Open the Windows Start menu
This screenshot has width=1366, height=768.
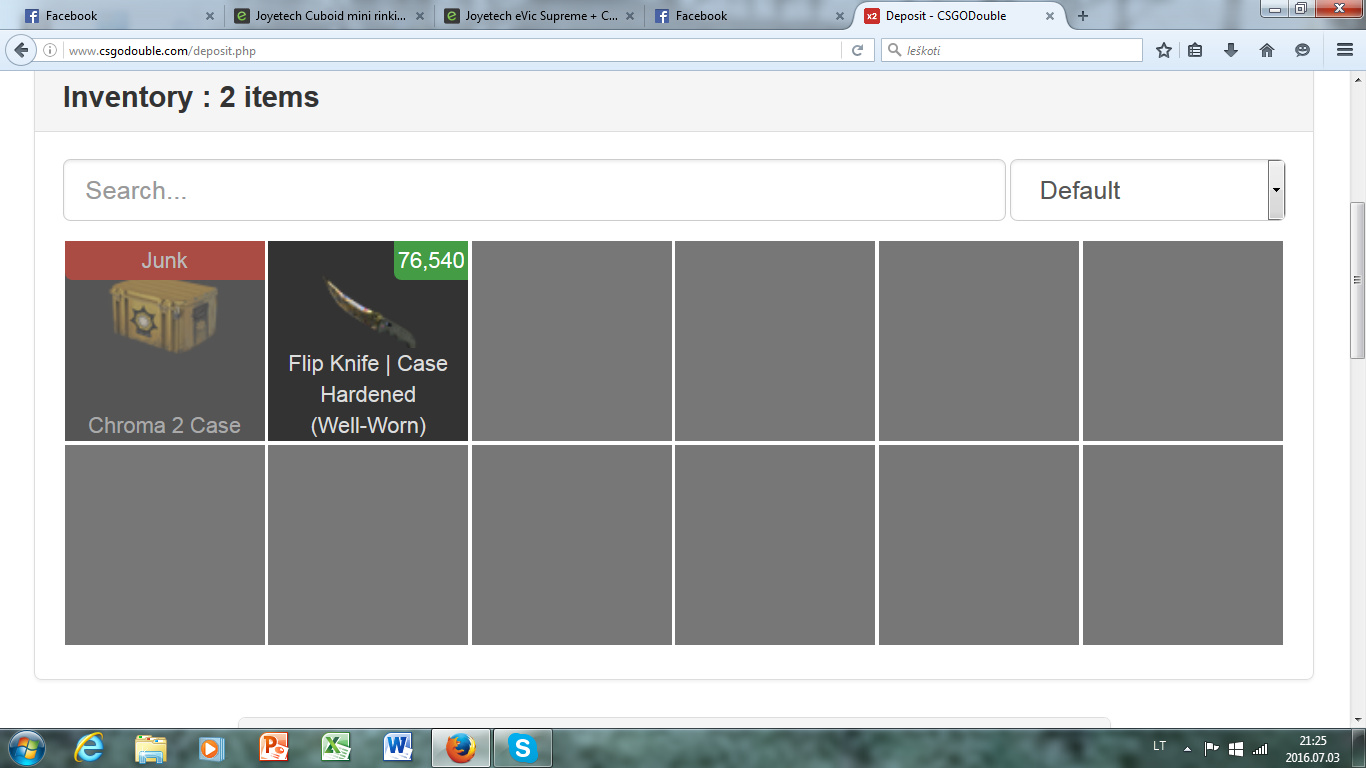[25, 748]
